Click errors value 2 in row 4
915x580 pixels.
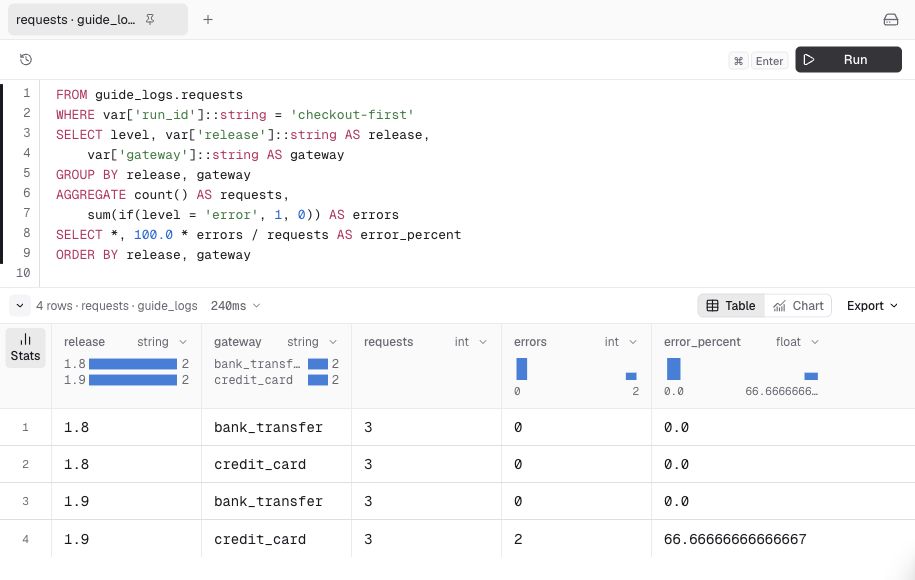pyautogui.click(x=577, y=539)
